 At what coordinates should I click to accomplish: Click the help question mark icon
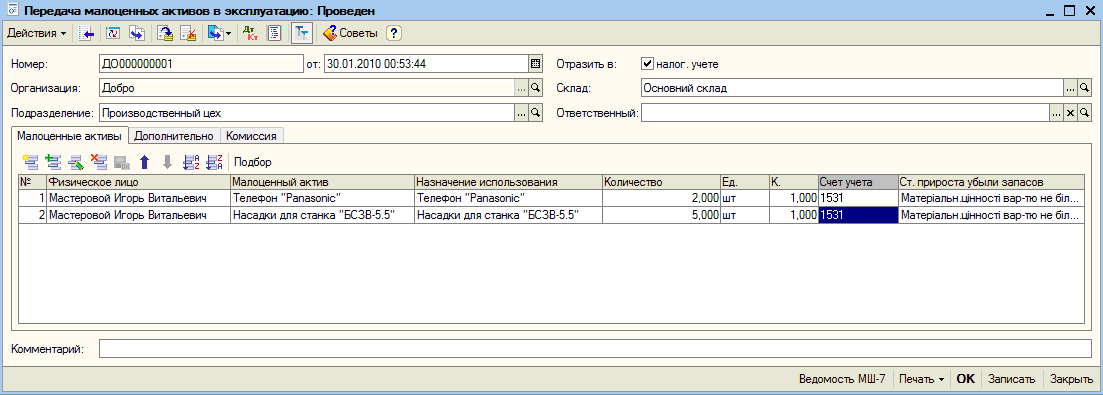pyautogui.click(x=393, y=33)
